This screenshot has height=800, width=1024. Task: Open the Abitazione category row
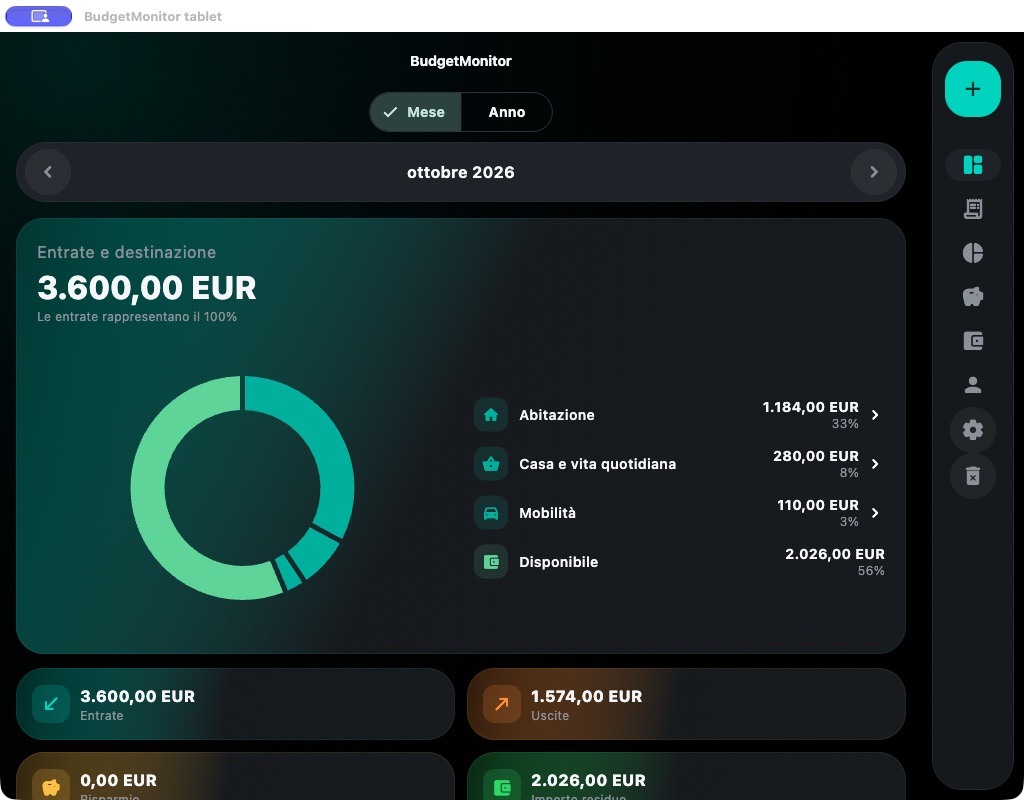pos(679,415)
